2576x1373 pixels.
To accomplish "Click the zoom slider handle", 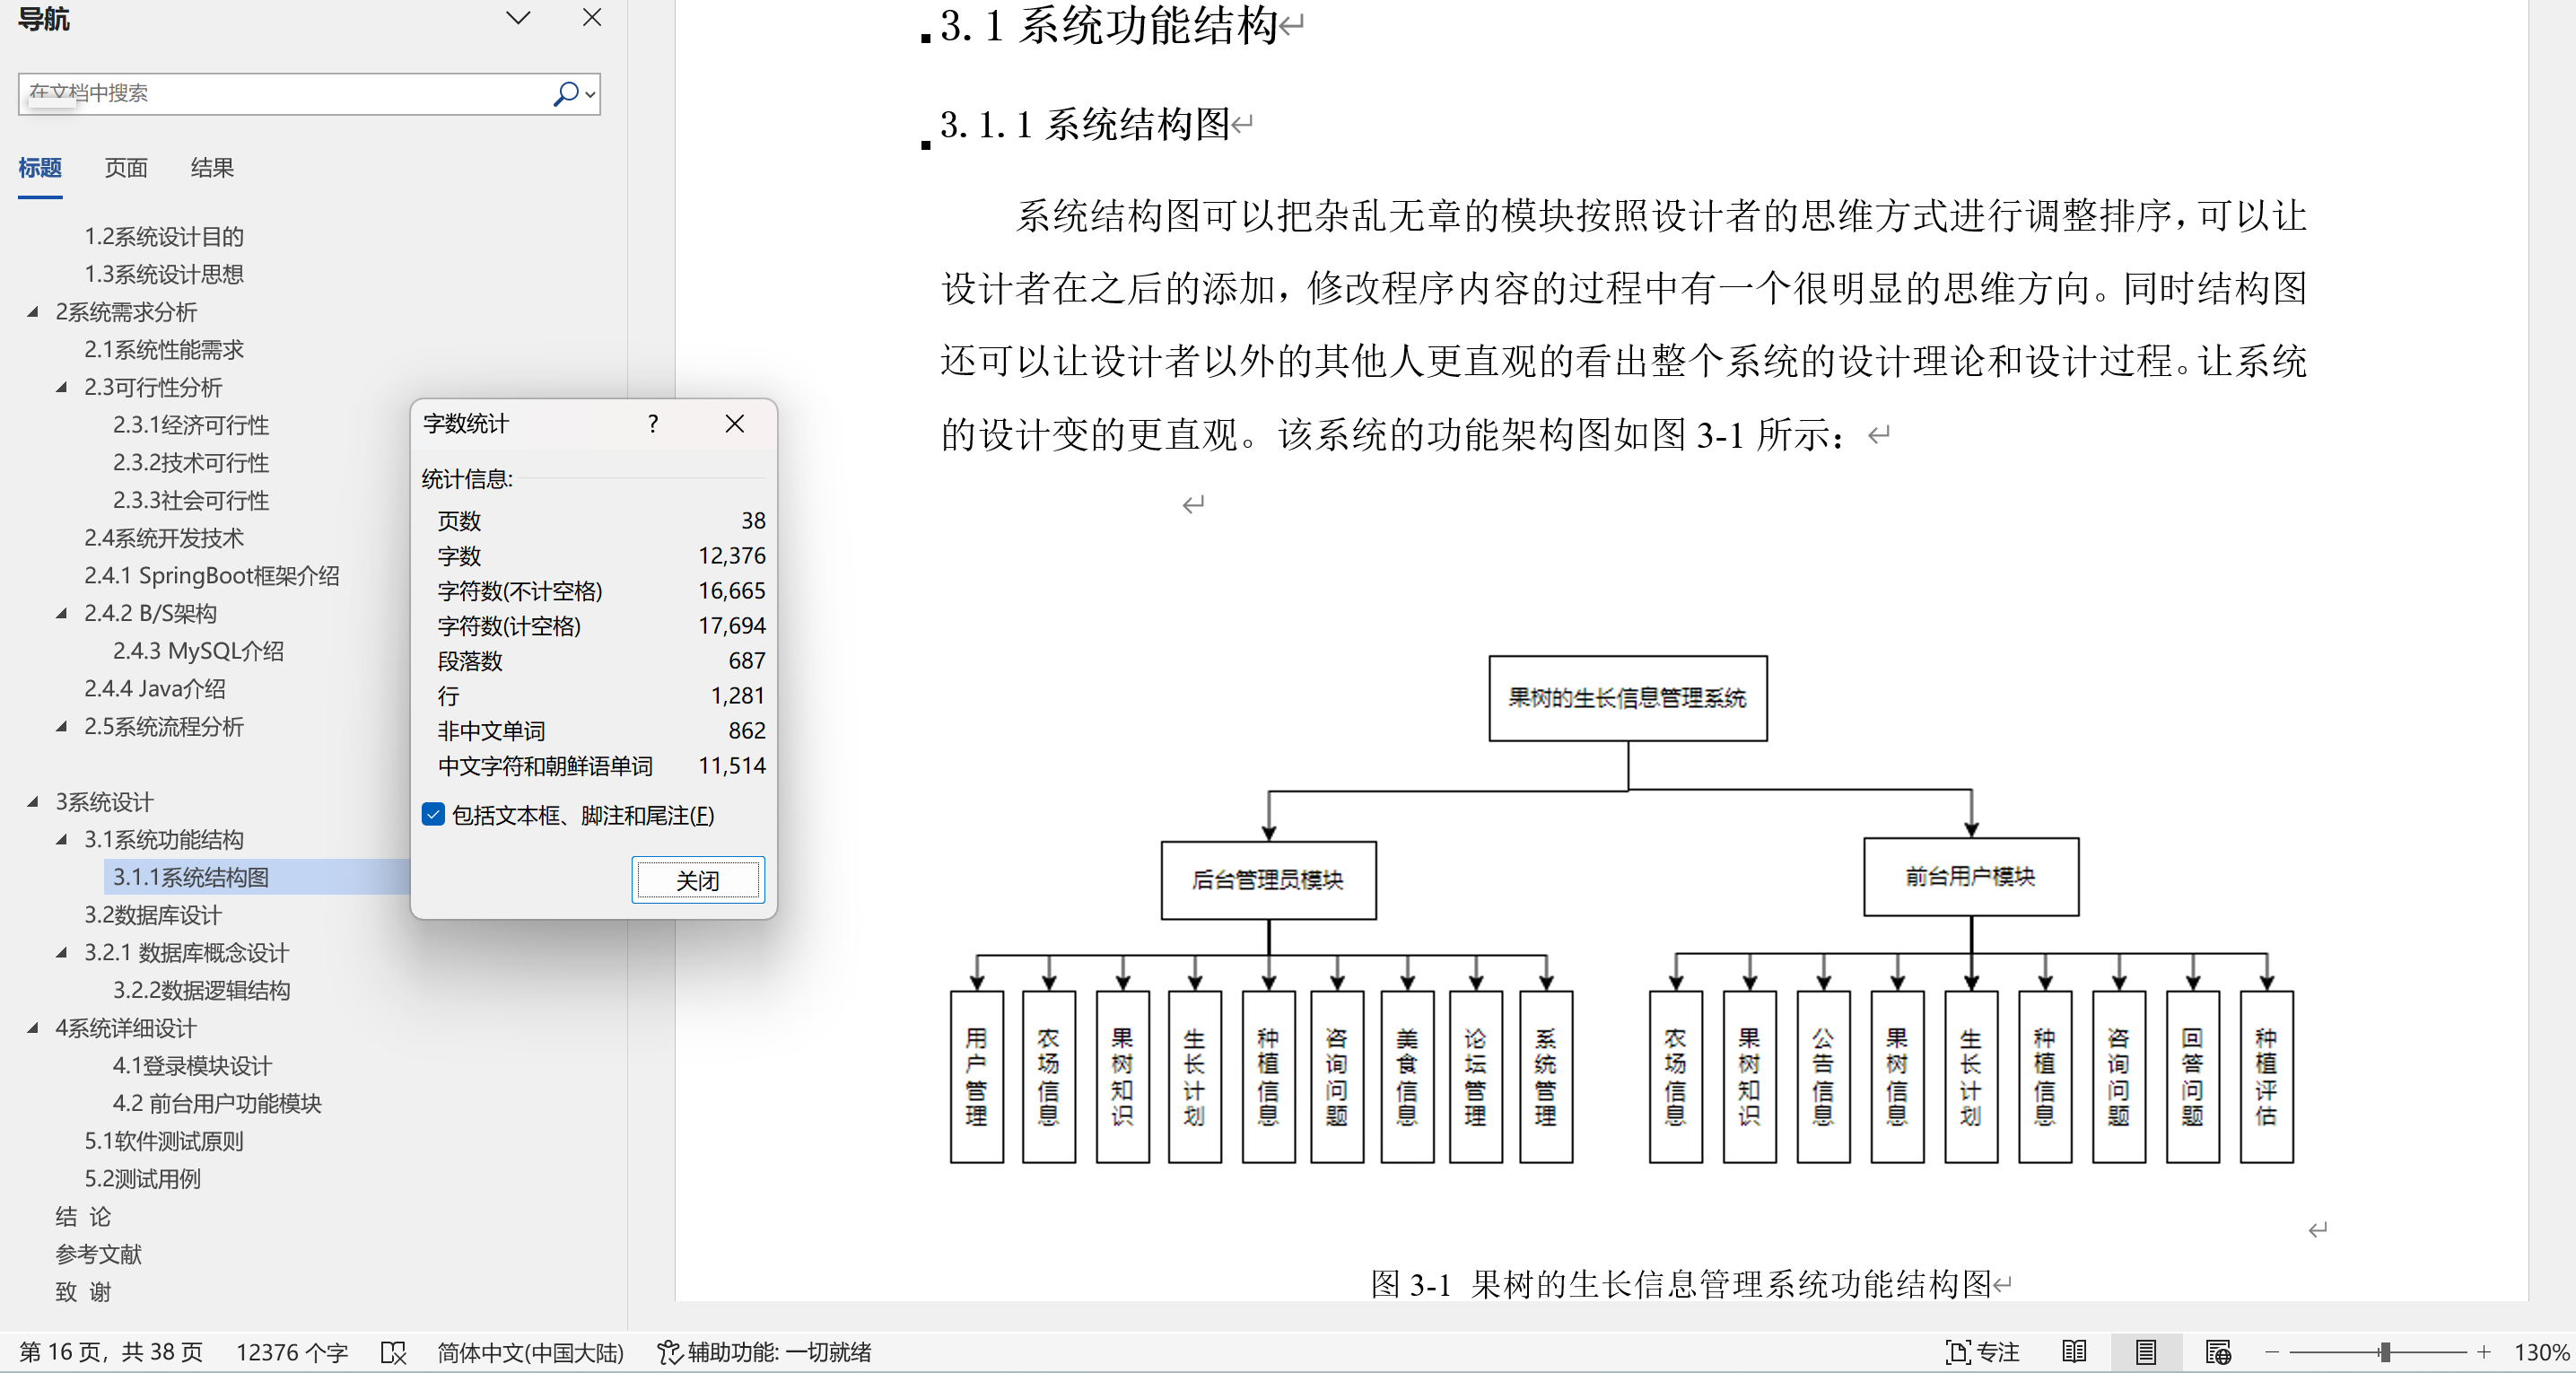I will (2385, 1352).
